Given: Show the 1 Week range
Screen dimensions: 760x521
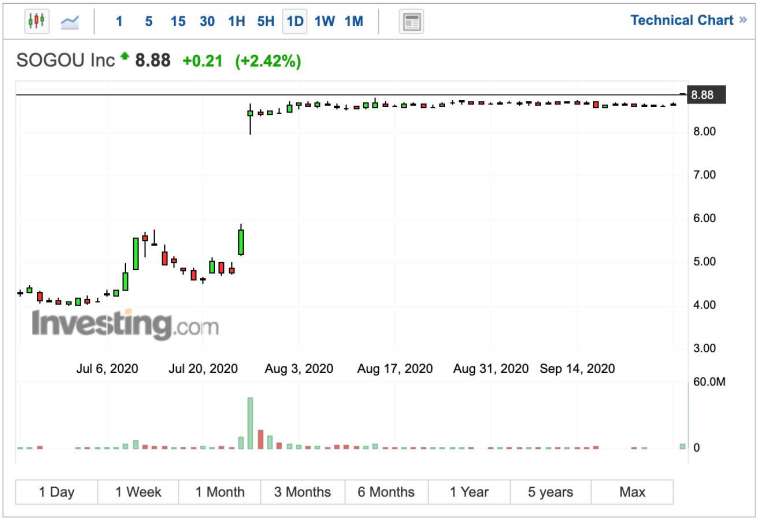Looking at the screenshot, I should coord(138,492).
